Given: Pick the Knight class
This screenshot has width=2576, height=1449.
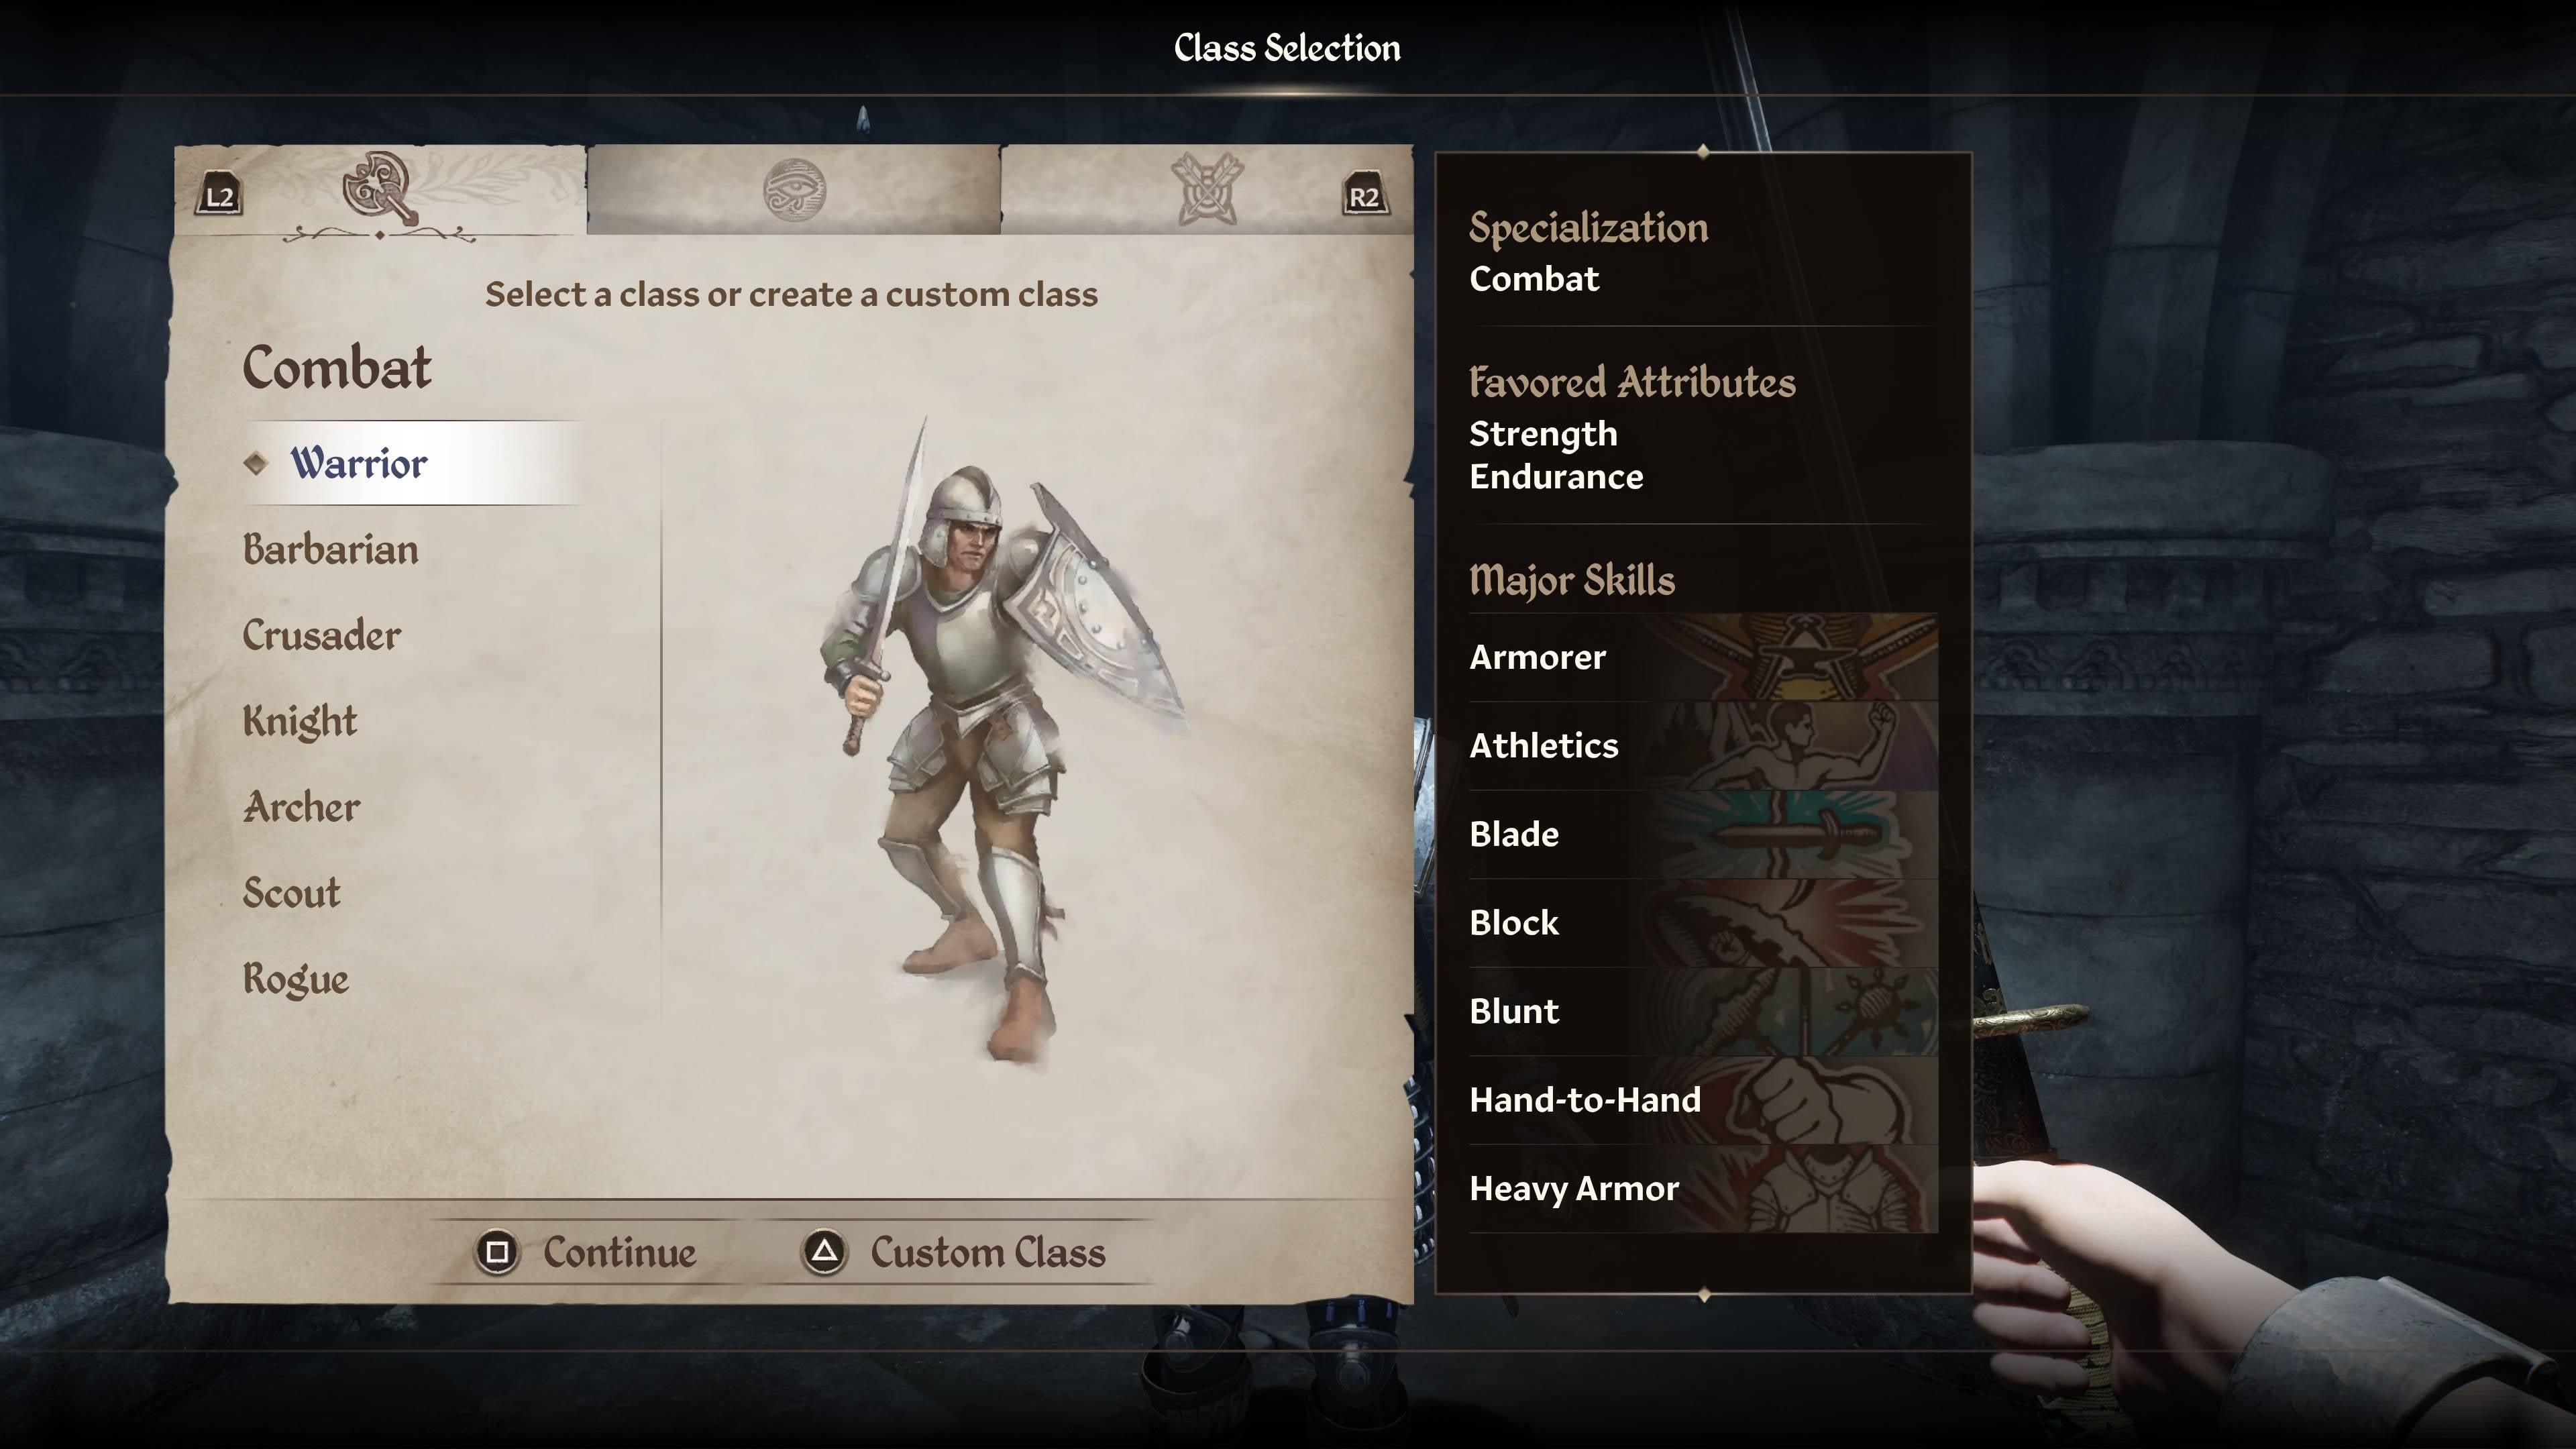Looking at the screenshot, I should tap(300, 721).
